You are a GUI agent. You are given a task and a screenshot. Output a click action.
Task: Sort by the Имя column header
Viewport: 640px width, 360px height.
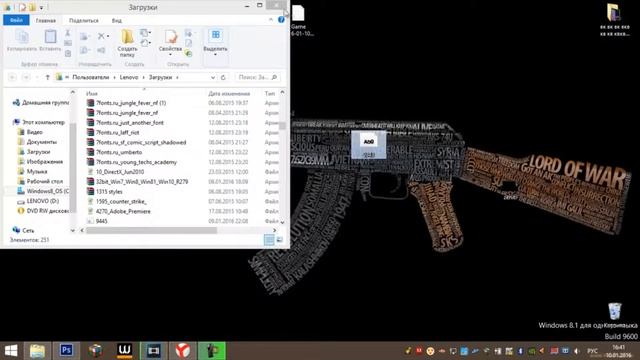[92, 93]
